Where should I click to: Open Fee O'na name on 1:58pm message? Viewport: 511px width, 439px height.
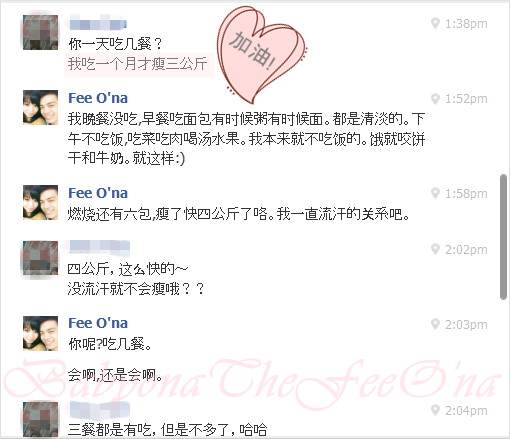click(x=98, y=193)
